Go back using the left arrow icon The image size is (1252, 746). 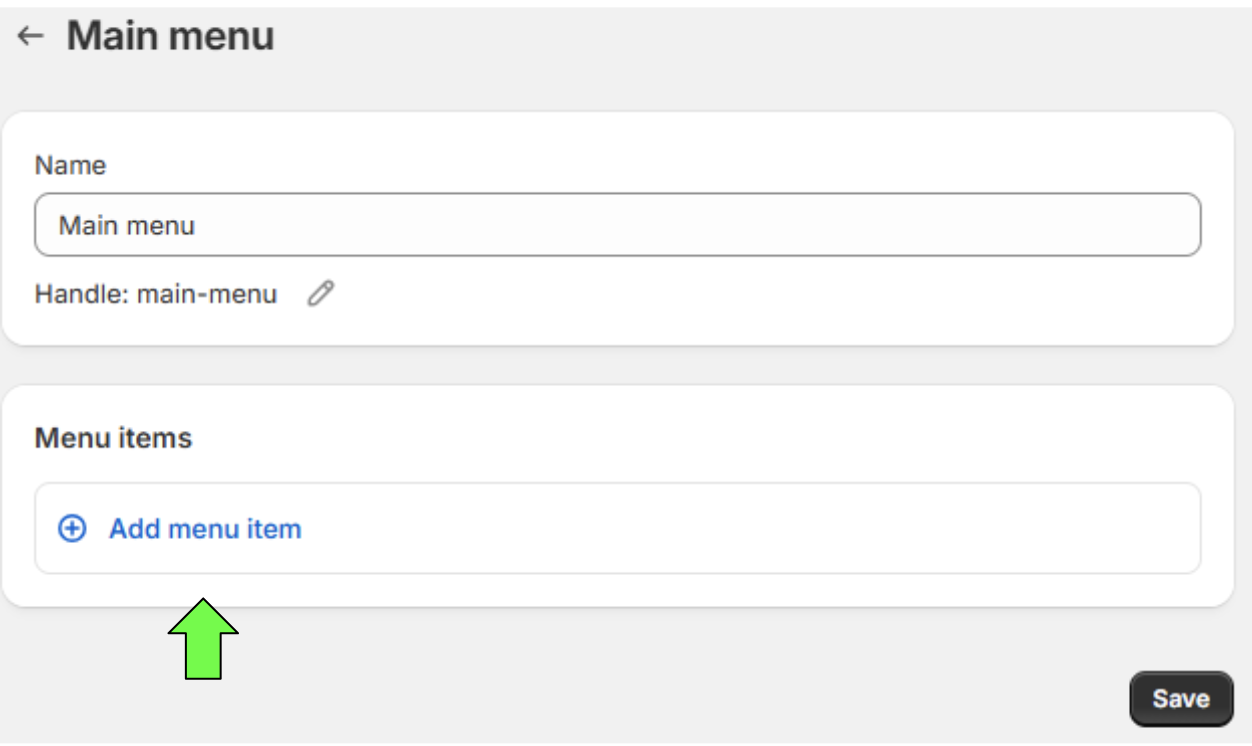pyautogui.click(x=31, y=37)
